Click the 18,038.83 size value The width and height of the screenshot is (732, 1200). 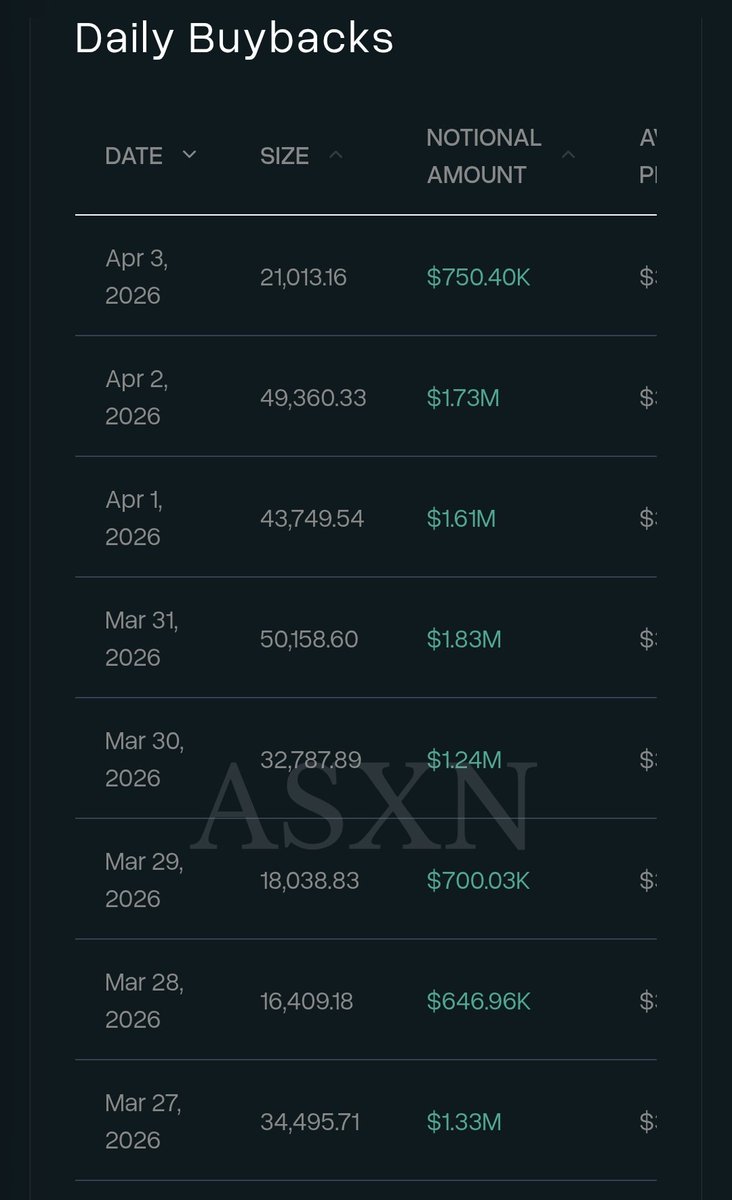[x=309, y=881]
